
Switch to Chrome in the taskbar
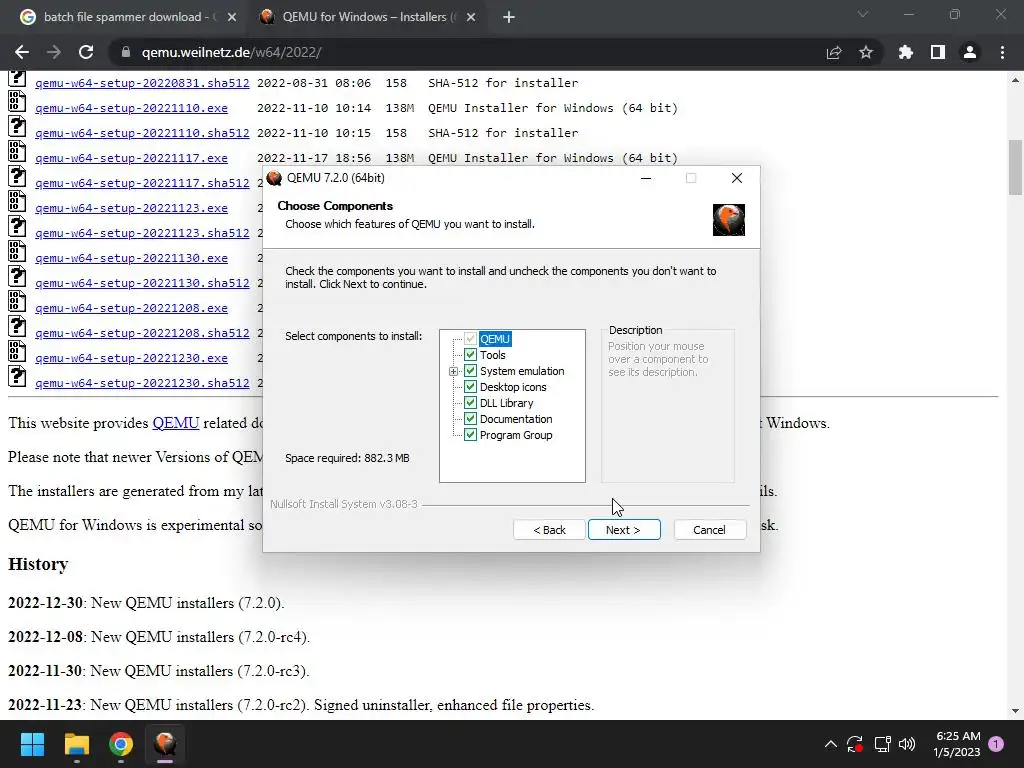click(x=121, y=744)
